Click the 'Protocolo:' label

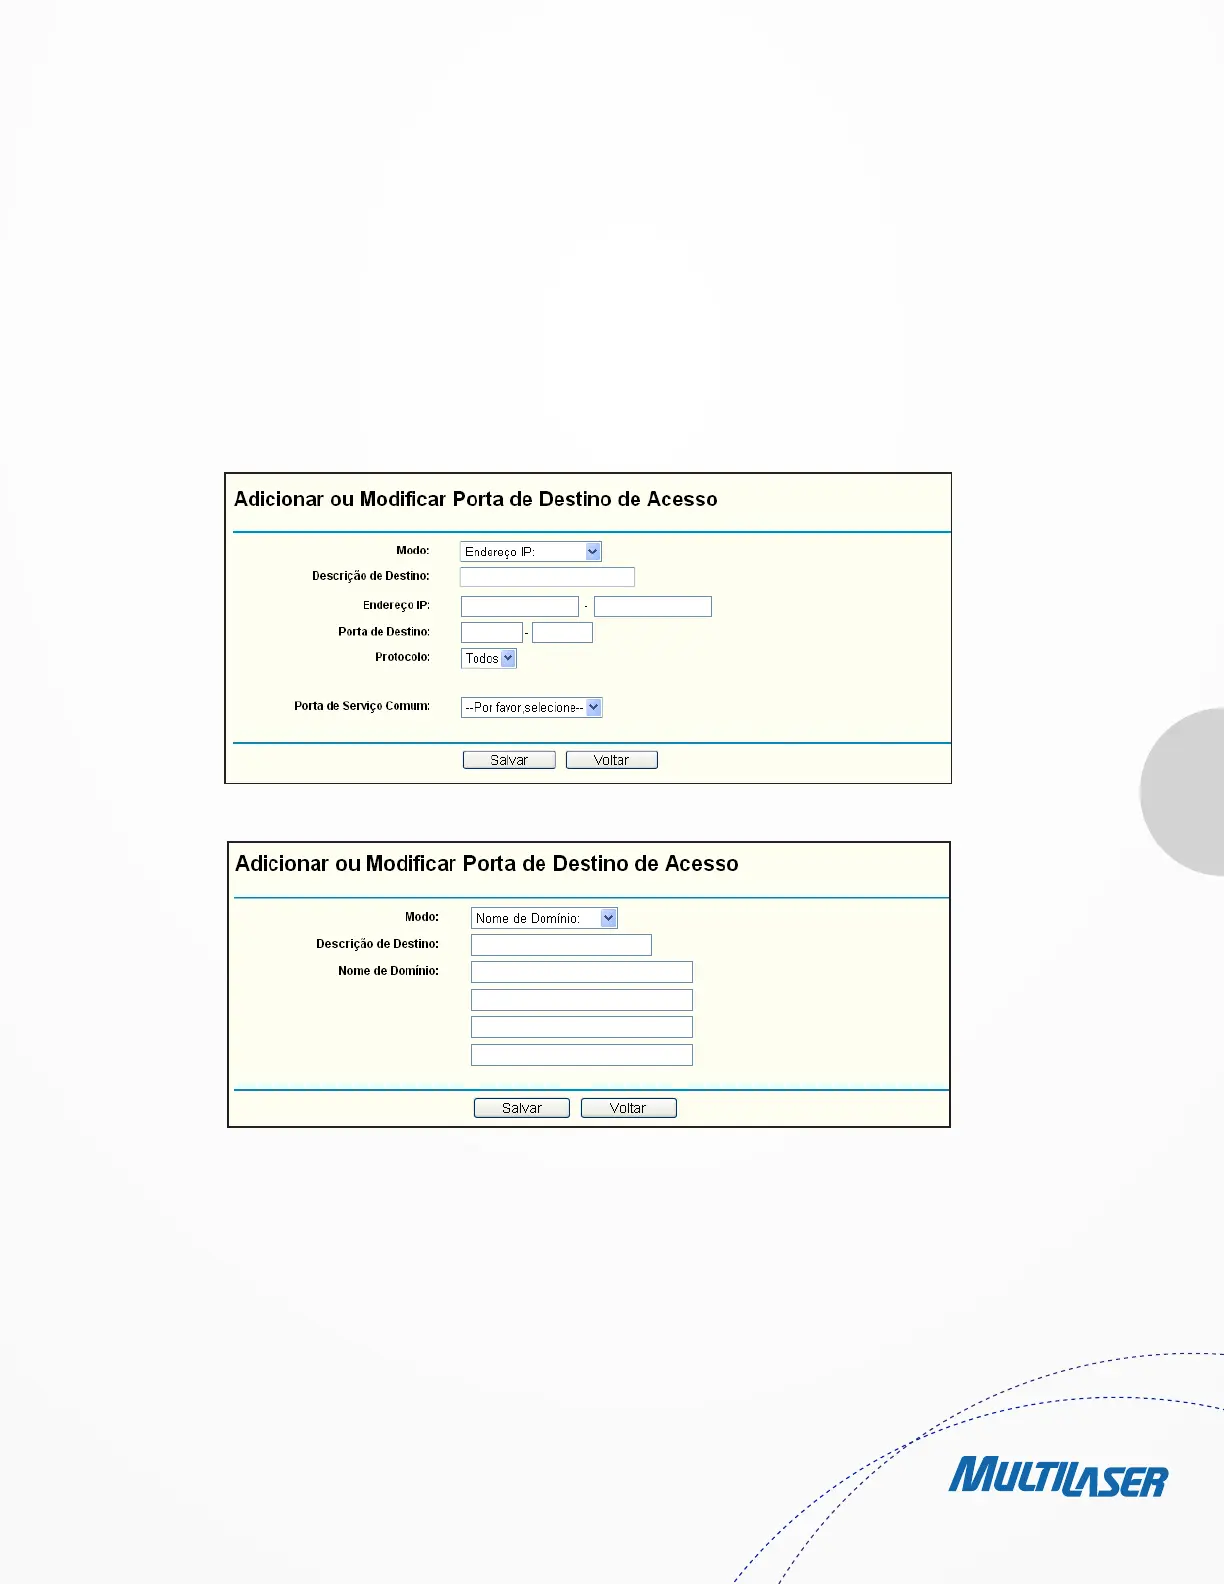tap(402, 657)
